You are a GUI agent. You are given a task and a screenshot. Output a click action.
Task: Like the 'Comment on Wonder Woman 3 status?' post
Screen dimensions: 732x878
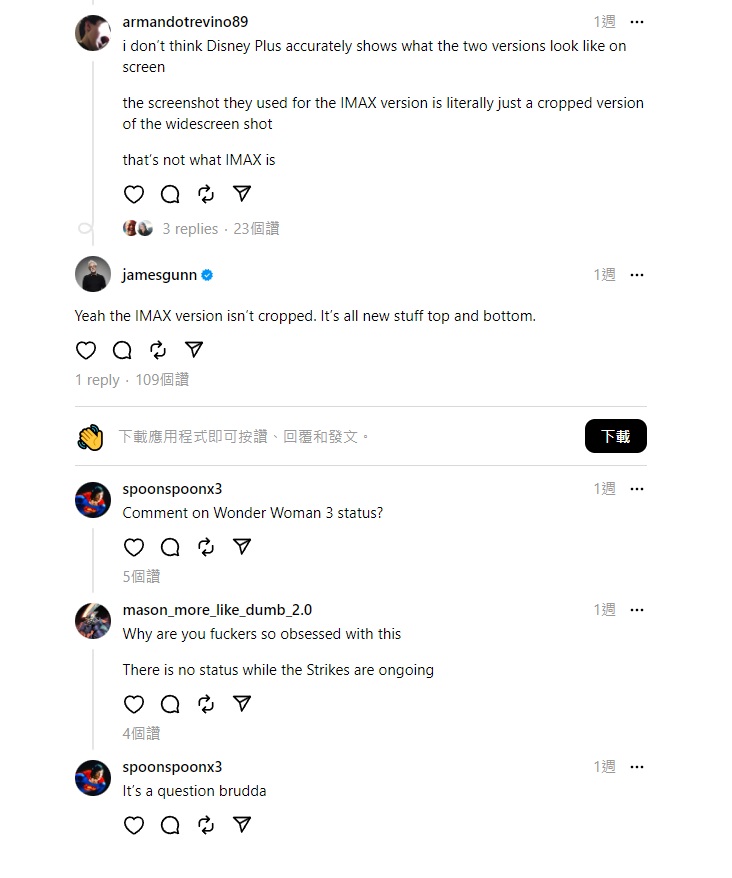click(x=133, y=547)
